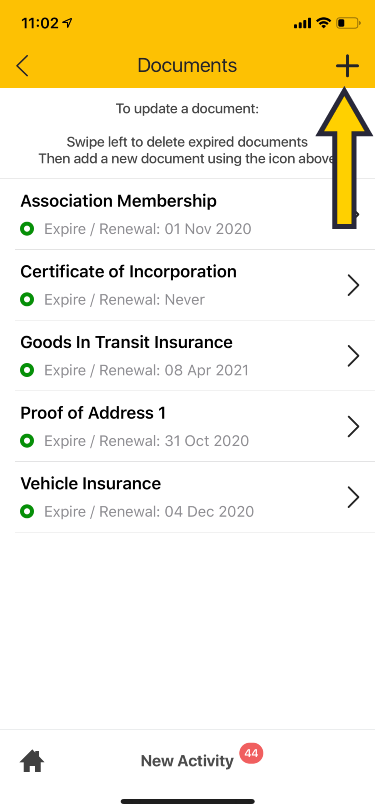Tap green status circle for Proof of Address 1

point(27,441)
